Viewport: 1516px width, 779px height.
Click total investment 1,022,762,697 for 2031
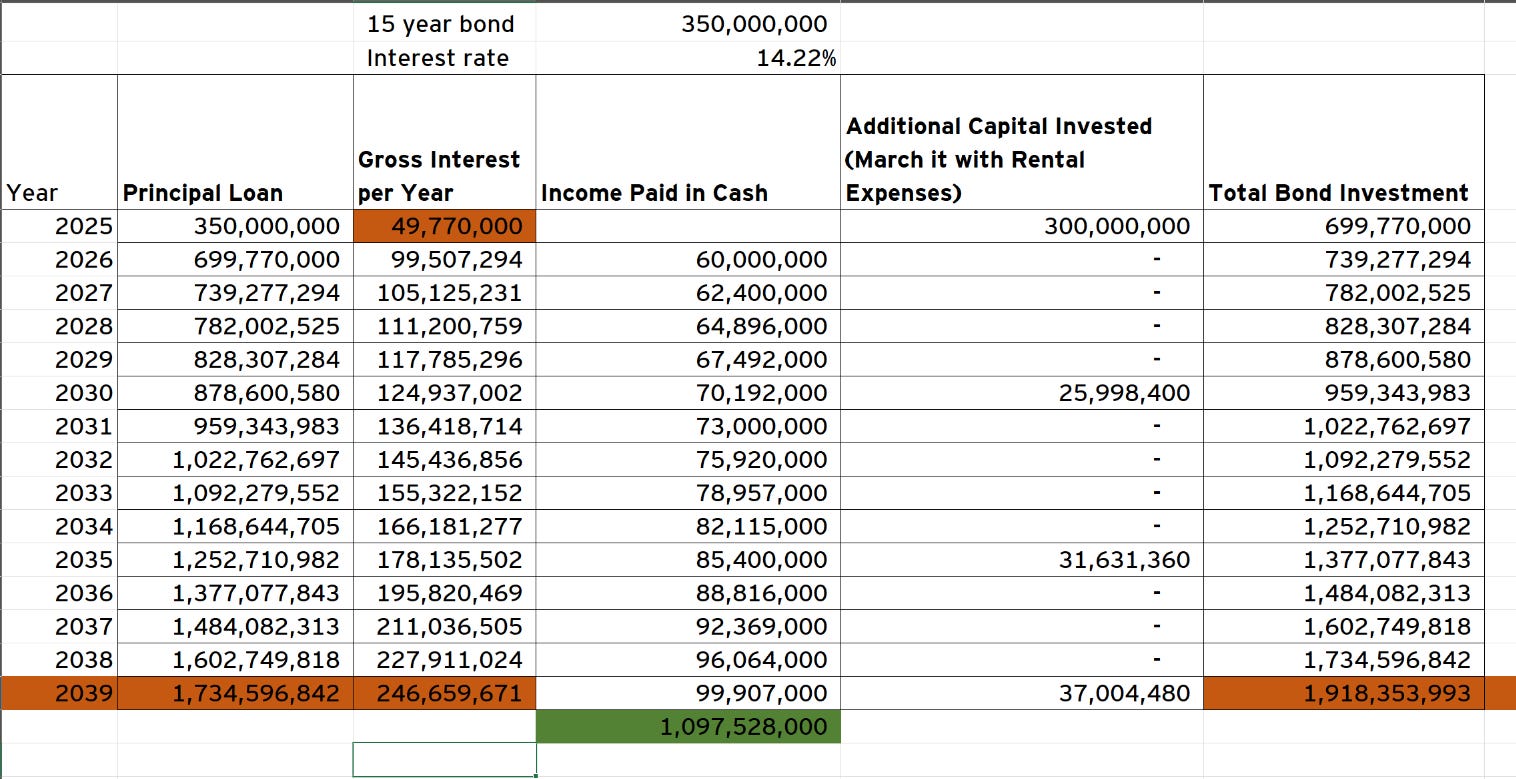pyautogui.click(x=1343, y=427)
